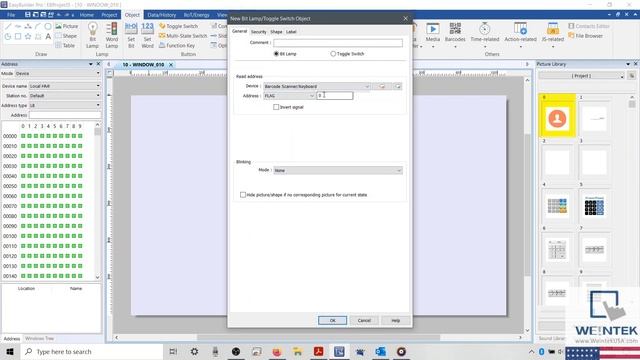Viewport: 640px width, 360px height.
Task: Open Address type LB dropdown
Action: pos(64,105)
